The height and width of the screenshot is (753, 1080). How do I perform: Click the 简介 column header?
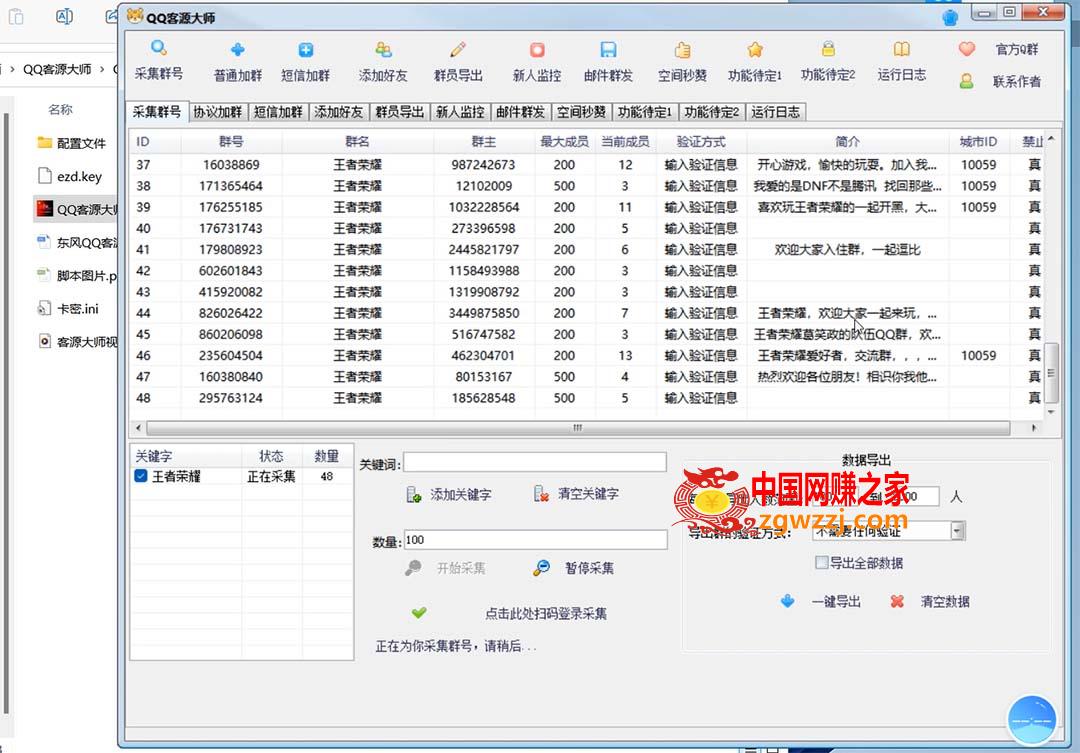(848, 141)
